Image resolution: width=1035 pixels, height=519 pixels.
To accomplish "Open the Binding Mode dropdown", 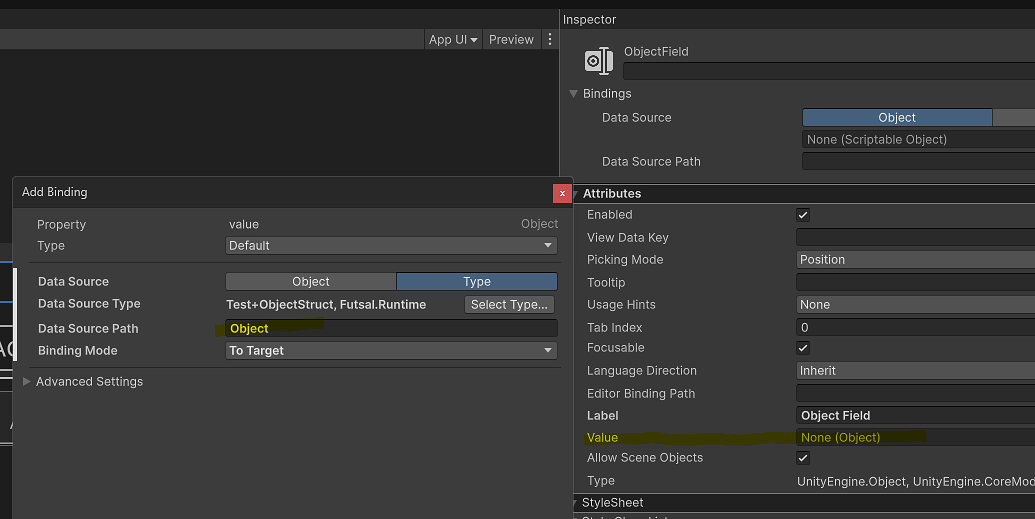I will coord(391,351).
